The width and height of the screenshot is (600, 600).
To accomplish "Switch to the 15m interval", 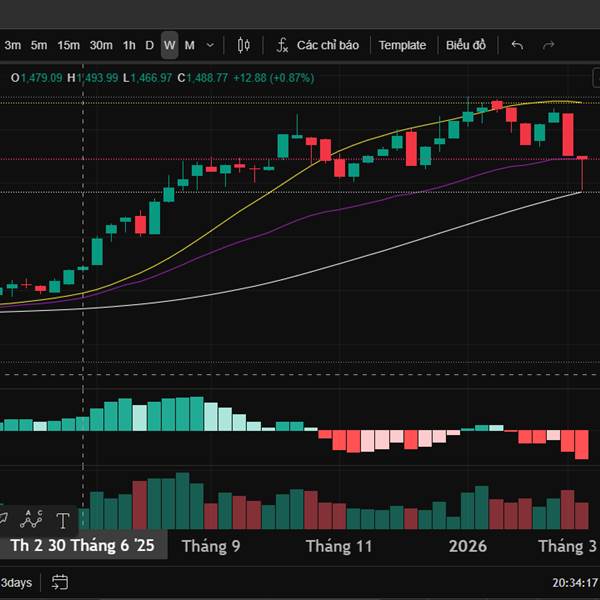I will coord(68,45).
